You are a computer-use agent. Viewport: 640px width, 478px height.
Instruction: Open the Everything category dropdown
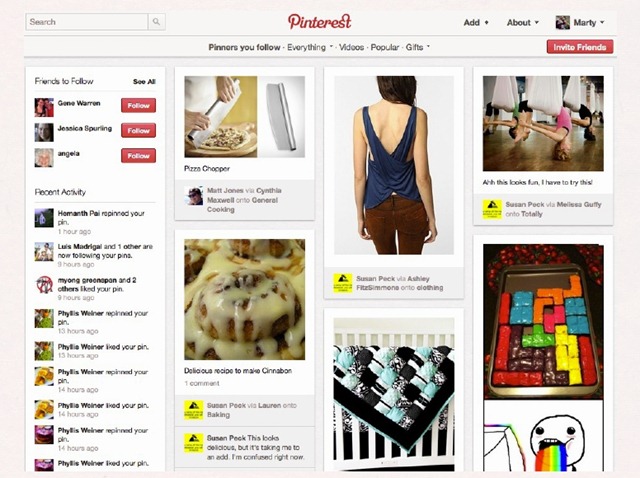pos(310,47)
